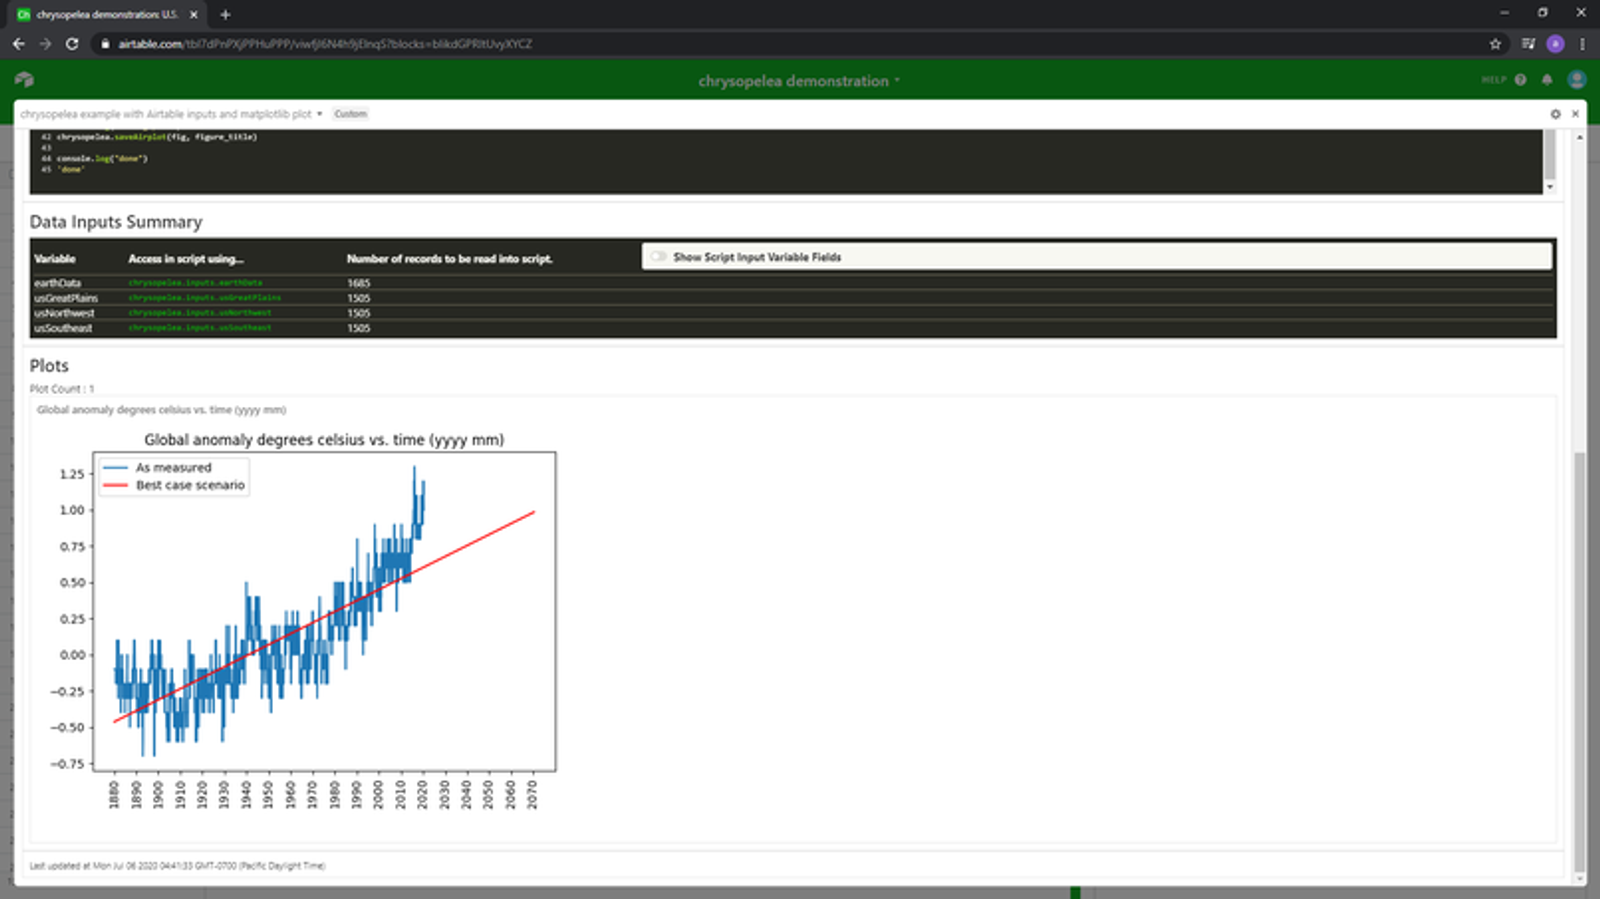Close the chrysopelea block panel
This screenshot has height=899, width=1600.
[x=1575, y=114]
